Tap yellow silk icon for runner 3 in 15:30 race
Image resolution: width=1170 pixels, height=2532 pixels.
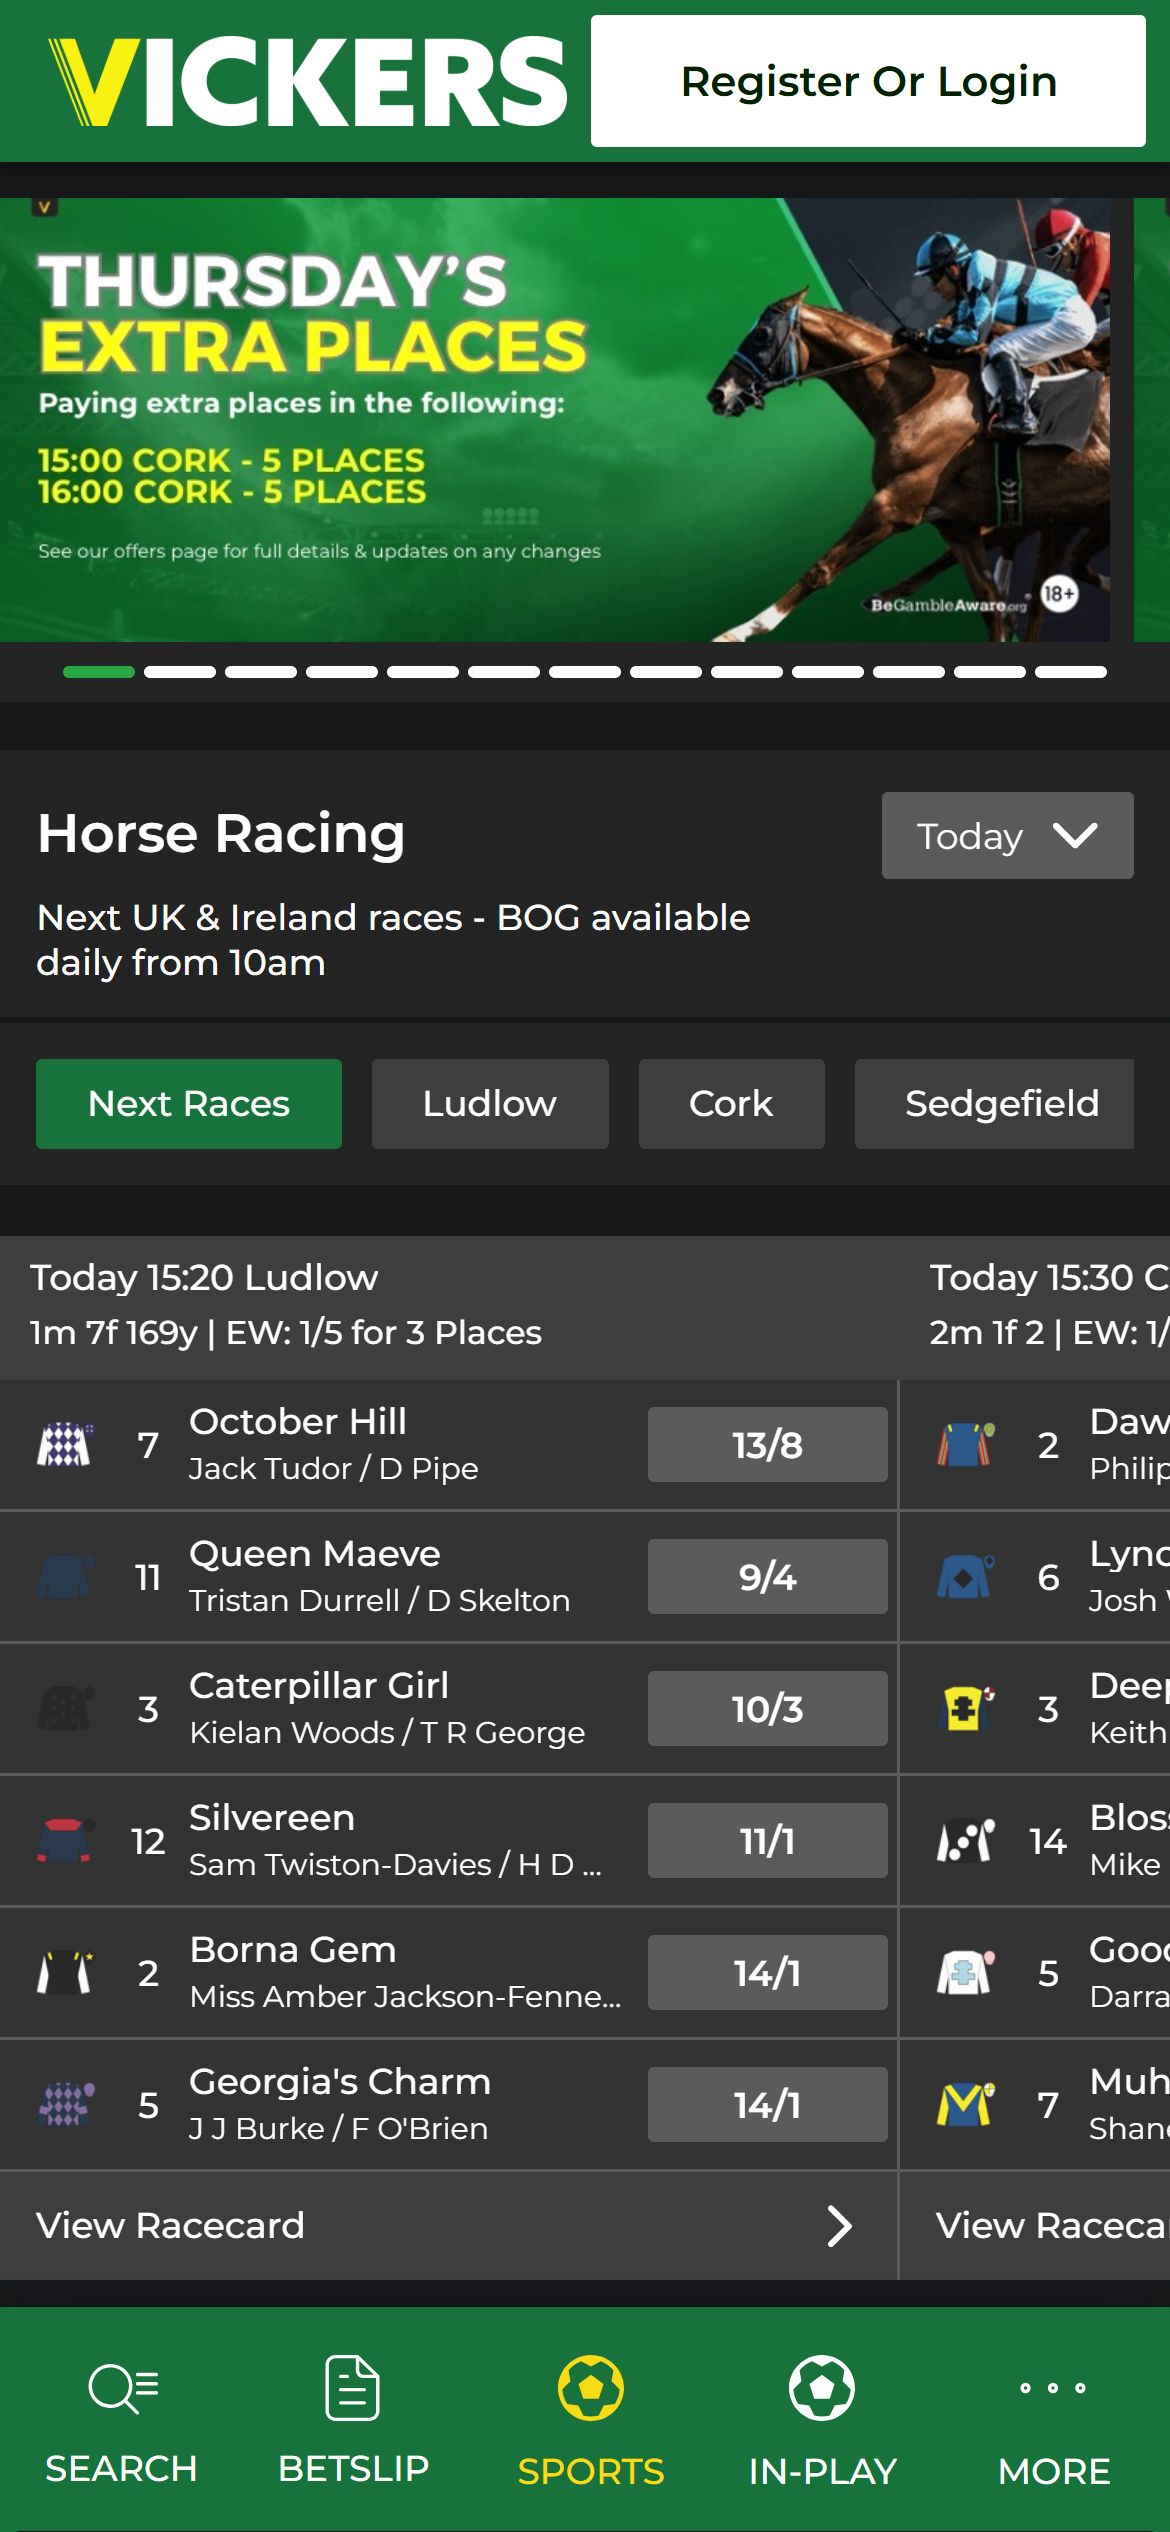(x=966, y=1708)
